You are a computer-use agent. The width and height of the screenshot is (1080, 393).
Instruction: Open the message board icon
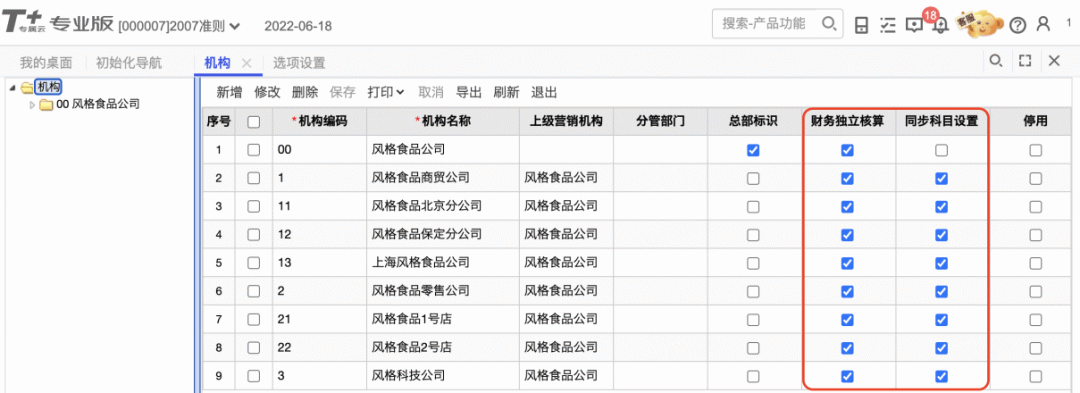tap(914, 25)
